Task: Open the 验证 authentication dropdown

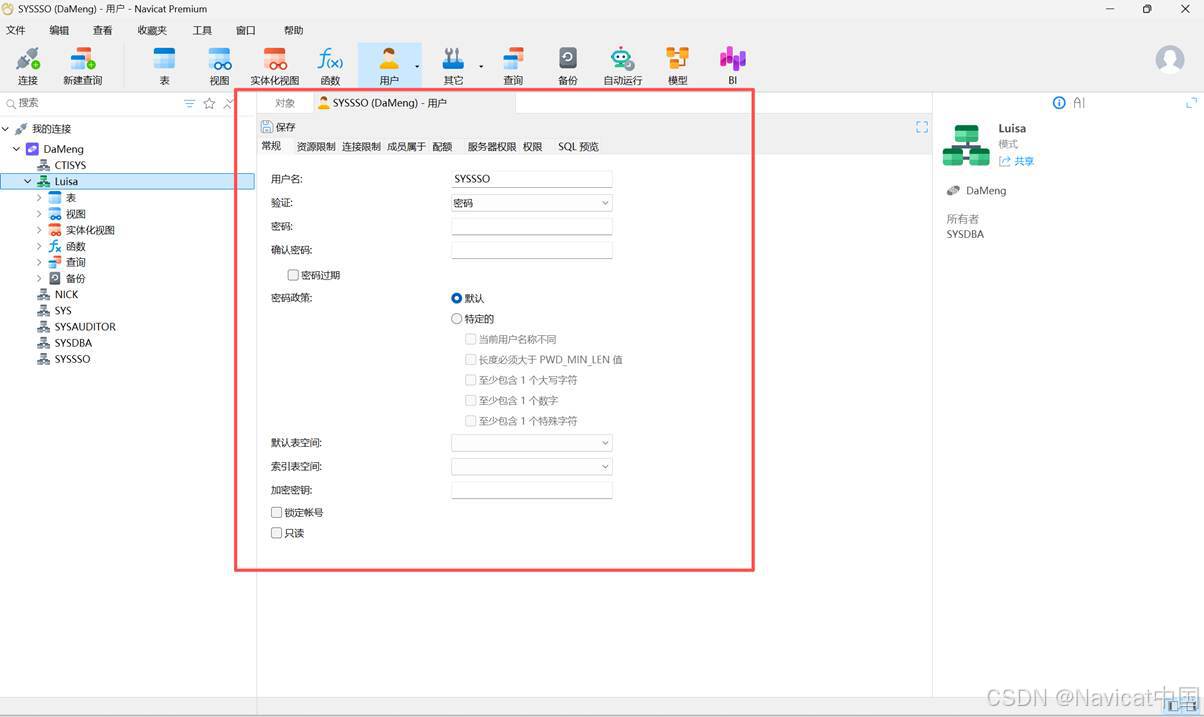Action: 531,203
